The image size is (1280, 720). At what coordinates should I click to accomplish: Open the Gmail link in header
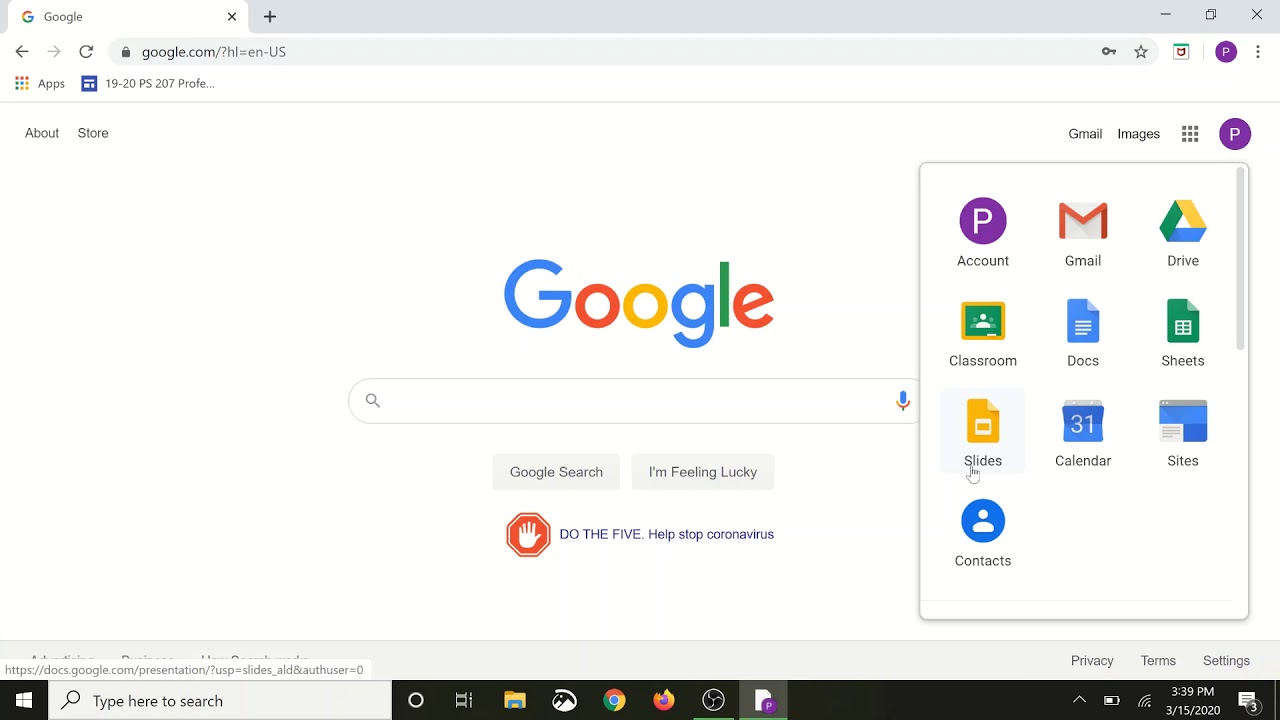pos(1085,134)
